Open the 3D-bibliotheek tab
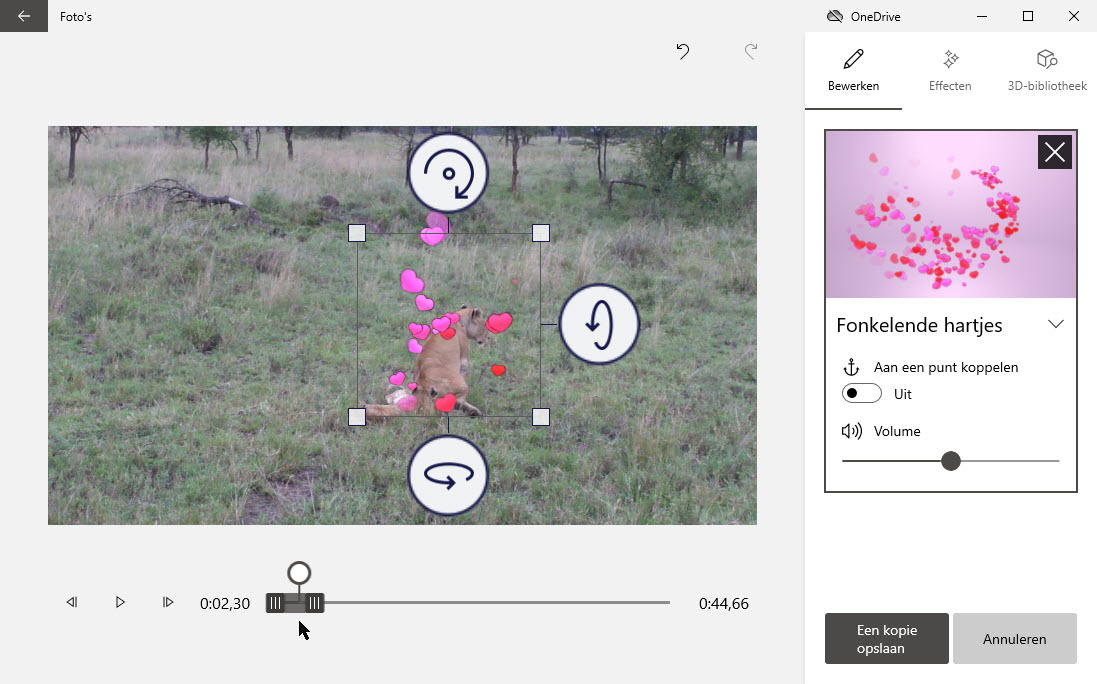Viewport: 1097px width, 684px height. click(x=1047, y=71)
